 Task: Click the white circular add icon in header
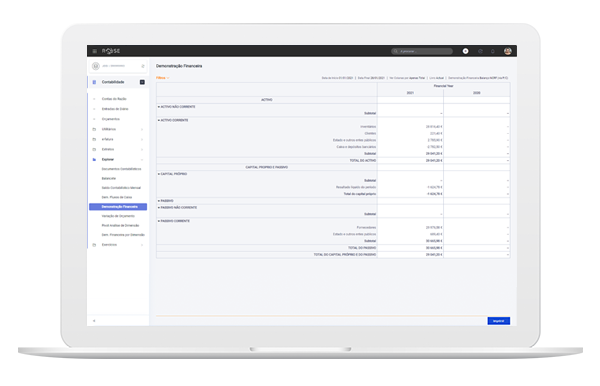tap(465, 51)
